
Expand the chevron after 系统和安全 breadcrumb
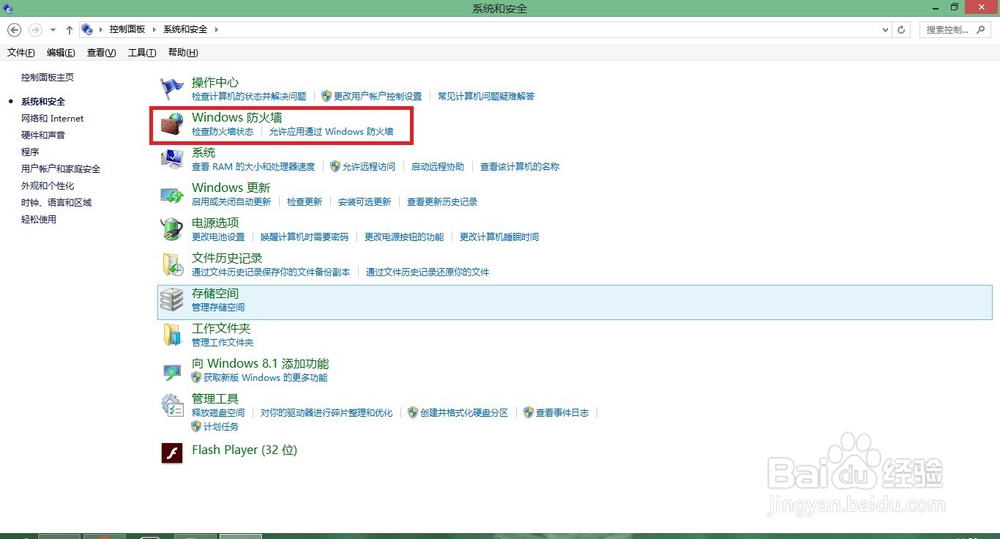point(216,29)
